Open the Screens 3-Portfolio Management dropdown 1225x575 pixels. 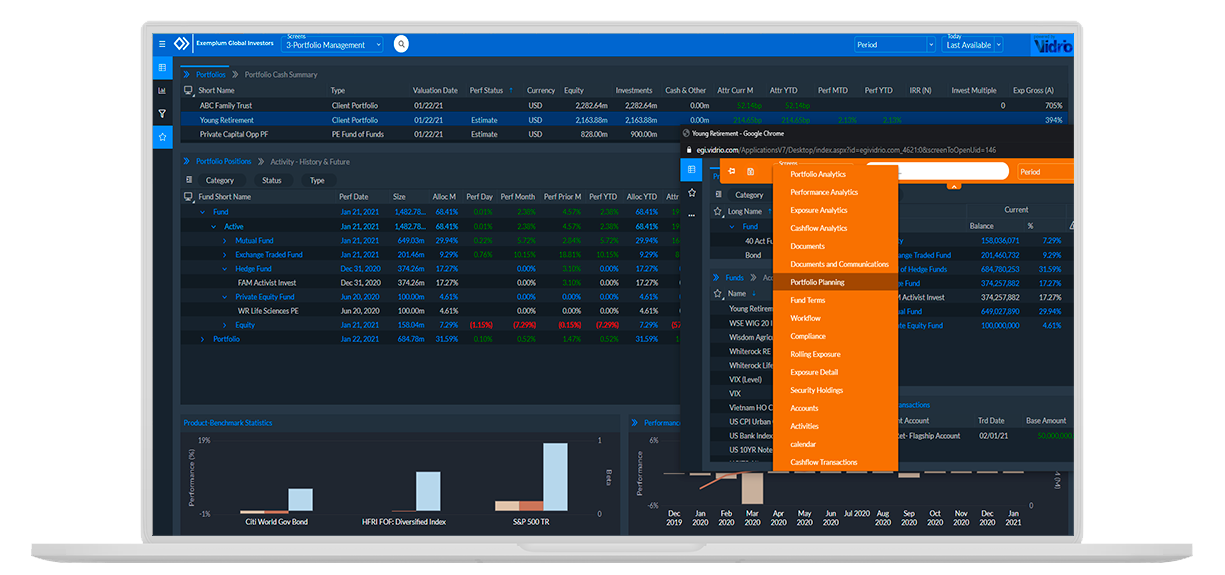click(x=333, y=44)
